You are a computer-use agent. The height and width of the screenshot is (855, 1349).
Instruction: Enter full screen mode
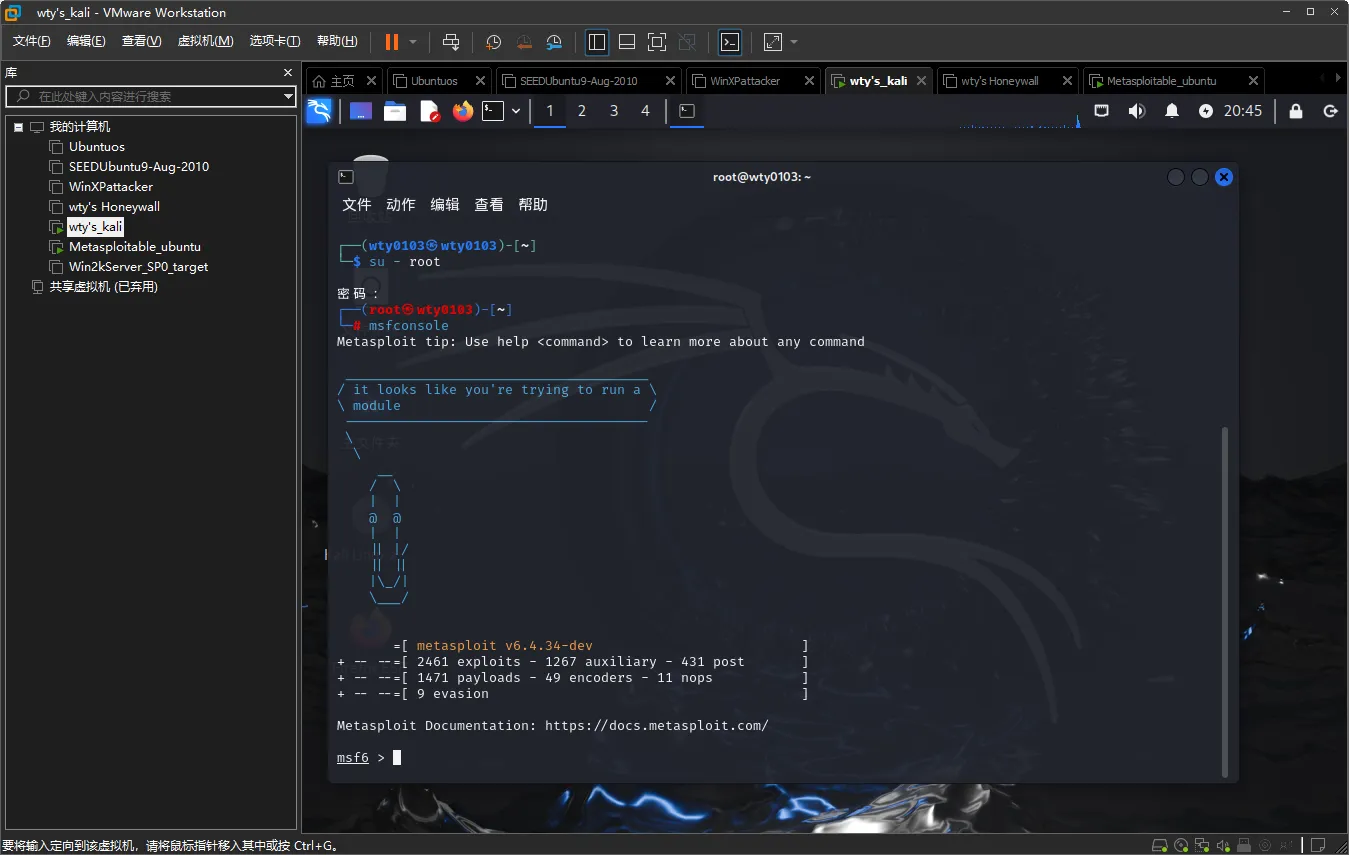657,42
